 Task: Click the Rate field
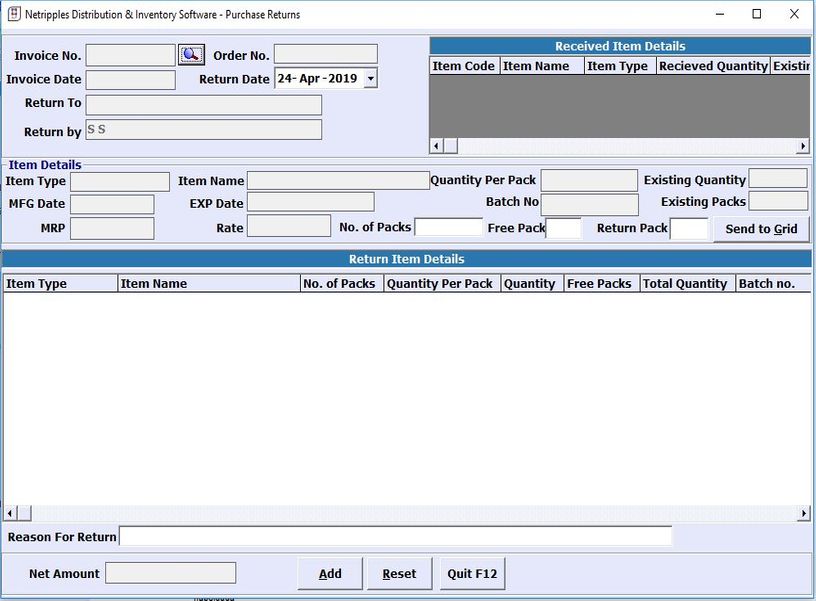click(x=289, y=226)
